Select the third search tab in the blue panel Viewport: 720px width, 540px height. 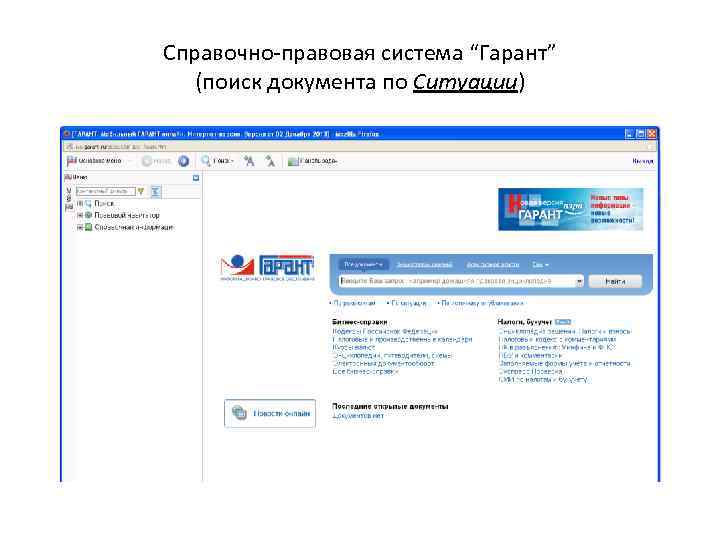coord(493,265)
